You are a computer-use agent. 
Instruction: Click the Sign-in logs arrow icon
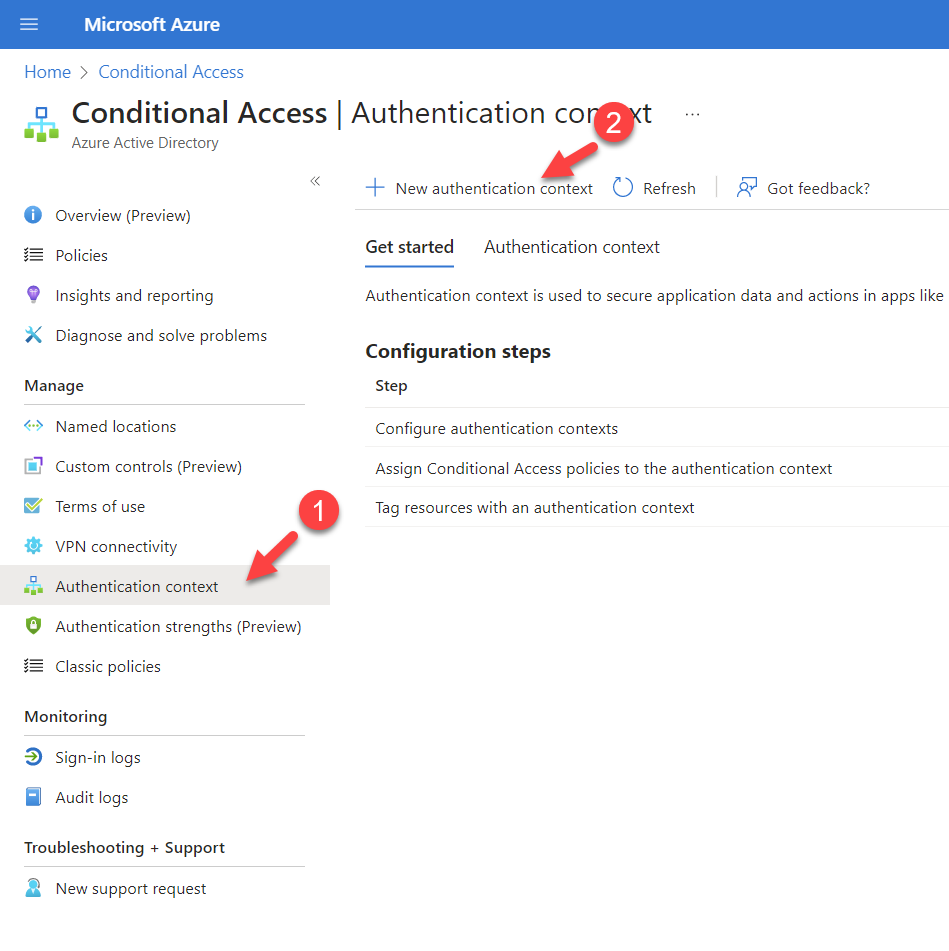(x=33, y=757)
